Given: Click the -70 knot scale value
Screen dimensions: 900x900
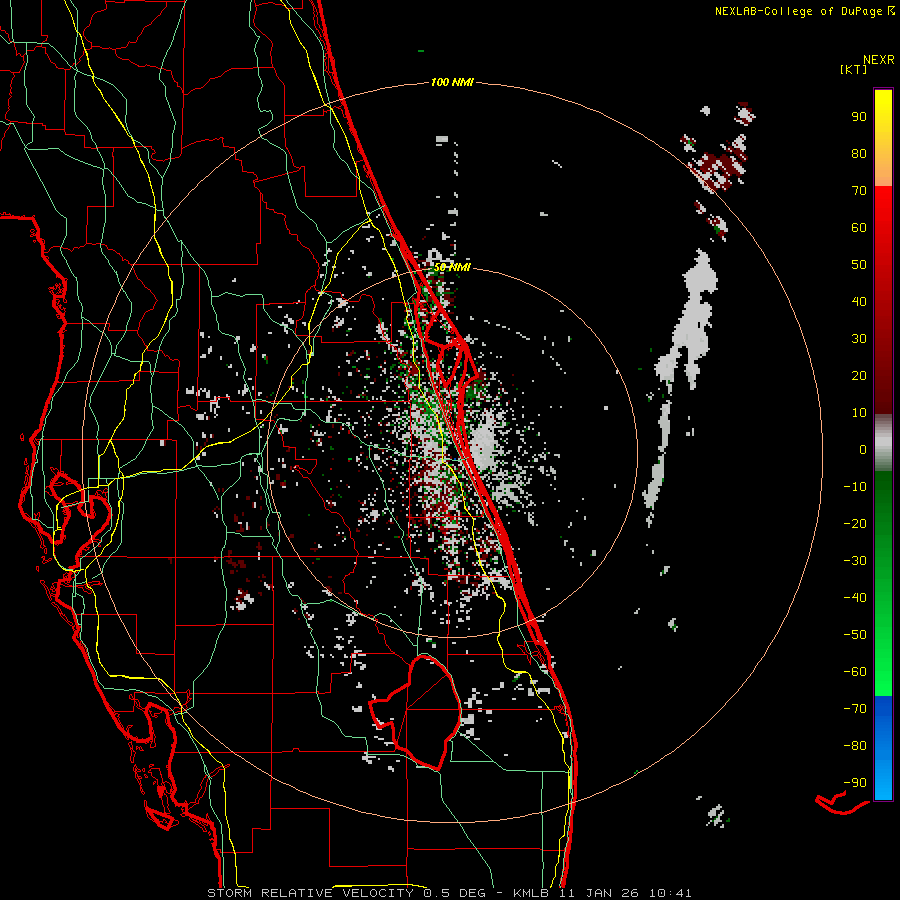Looking at the screenshot, I should pos(855,709).
